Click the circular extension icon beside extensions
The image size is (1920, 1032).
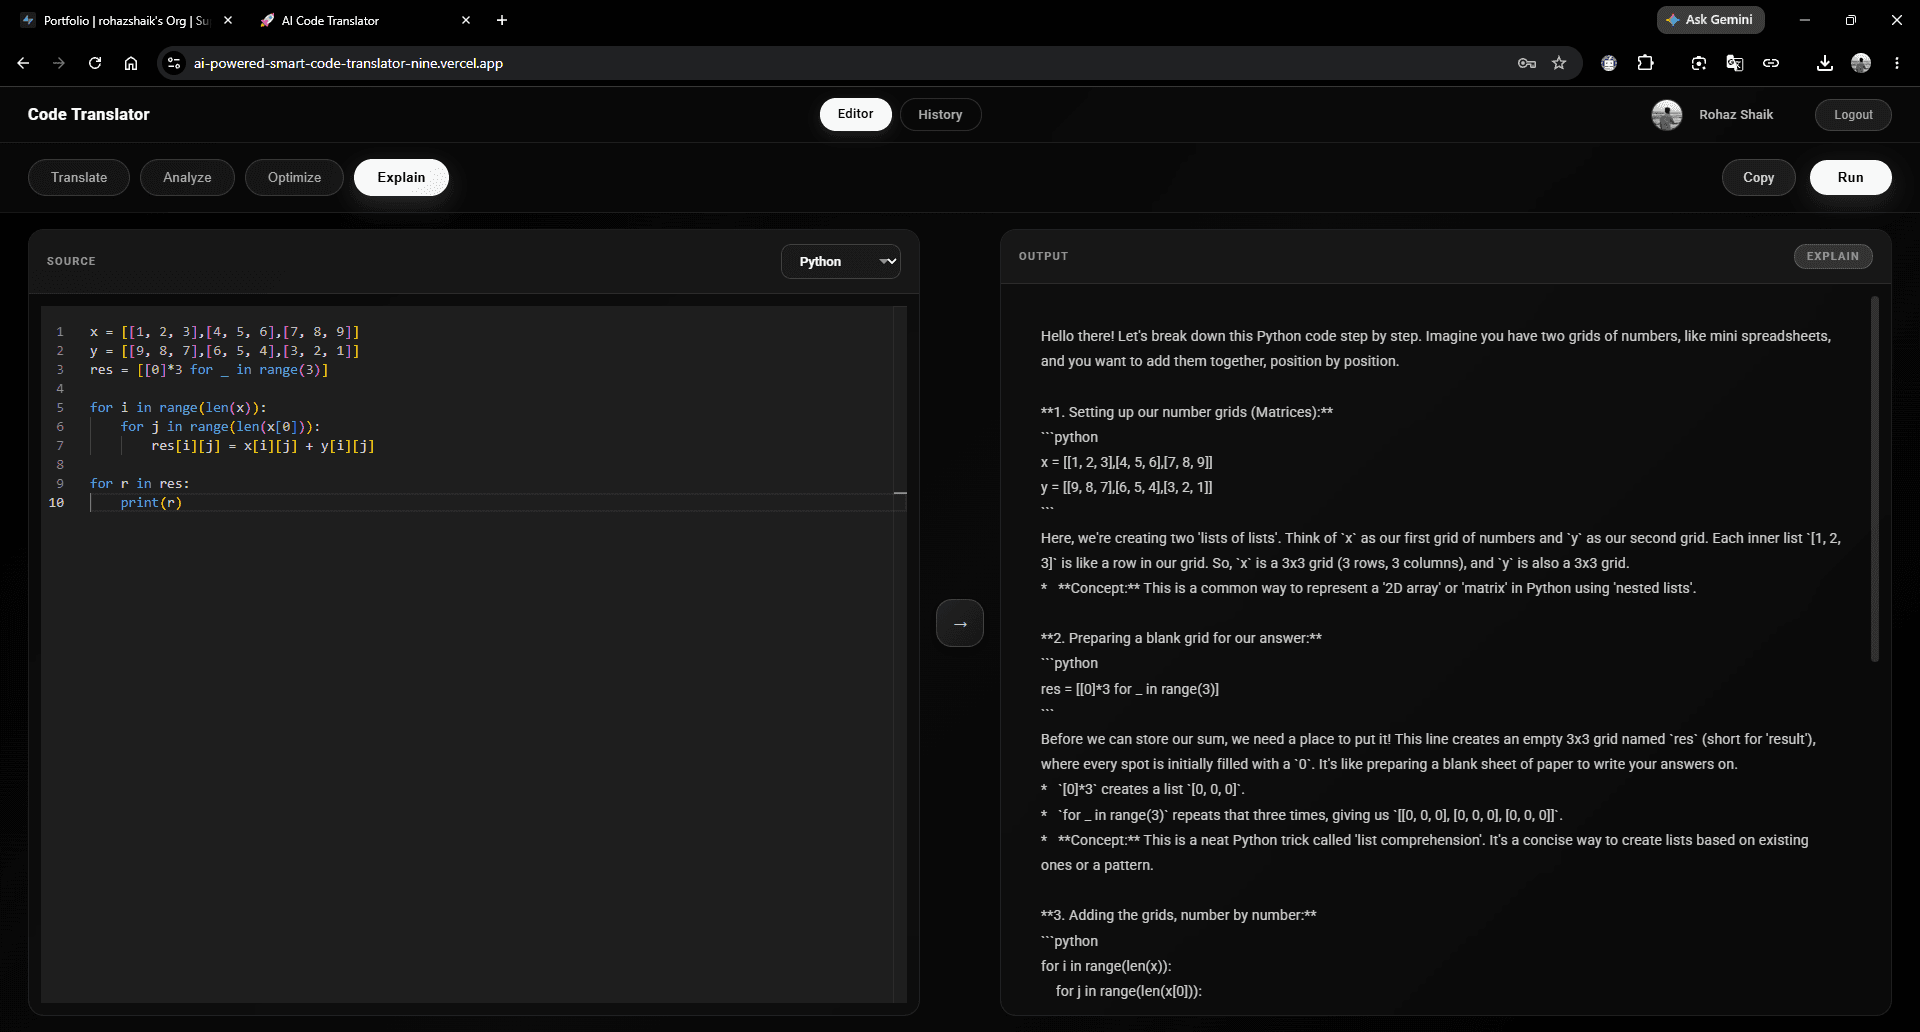(1609, 63)
